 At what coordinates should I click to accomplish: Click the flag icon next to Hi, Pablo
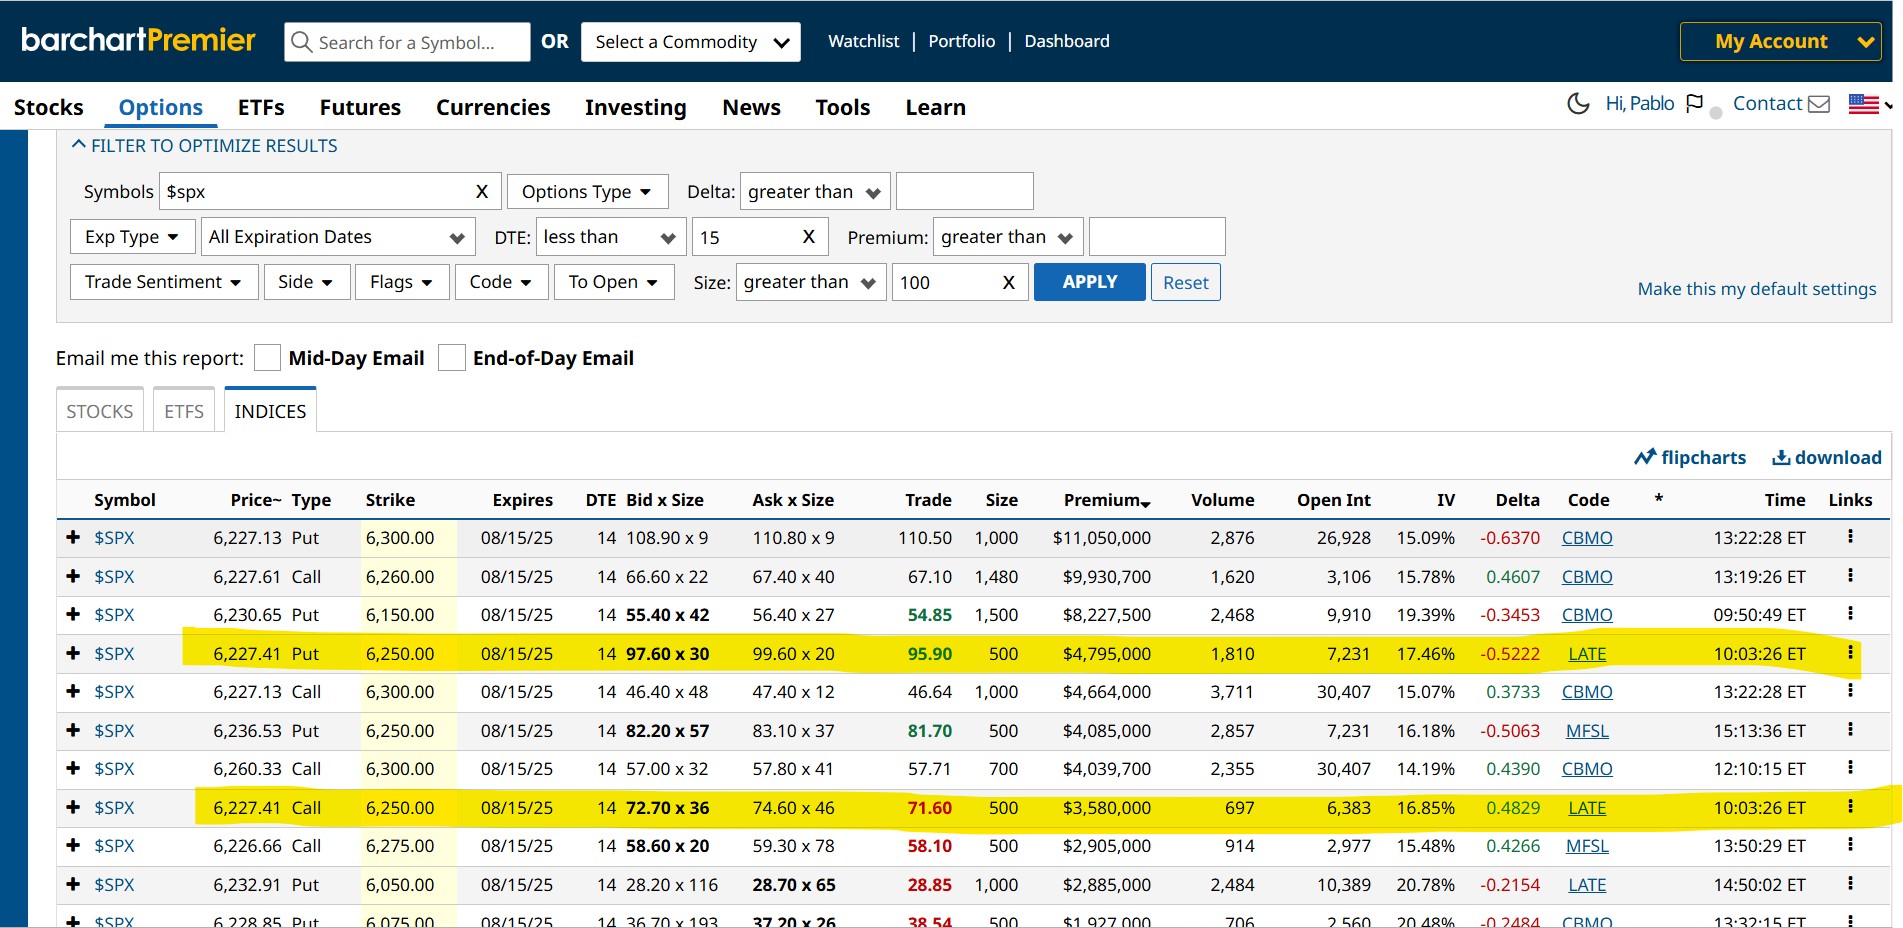point(1694,104)
